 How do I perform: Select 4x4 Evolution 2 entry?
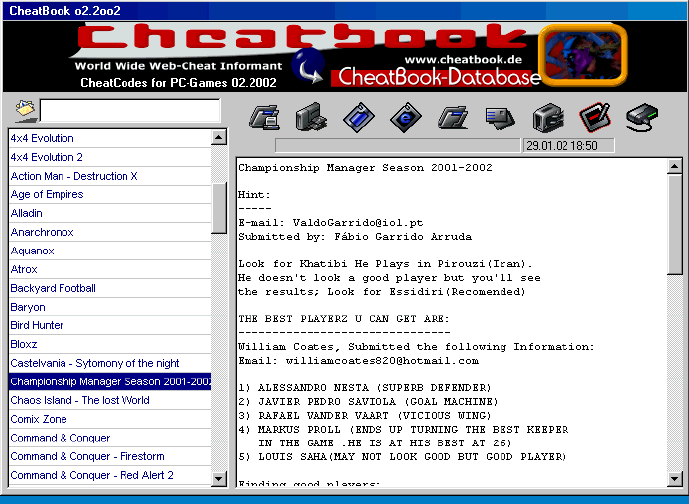(110, 157)
